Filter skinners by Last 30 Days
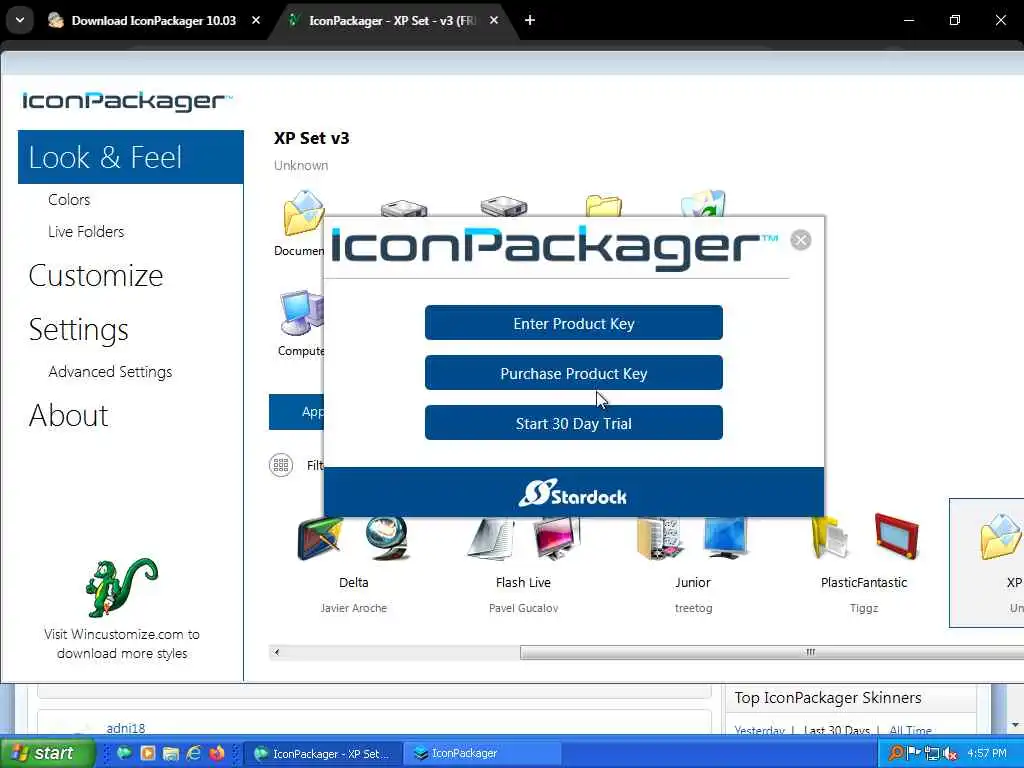 (x=837, y=730)
